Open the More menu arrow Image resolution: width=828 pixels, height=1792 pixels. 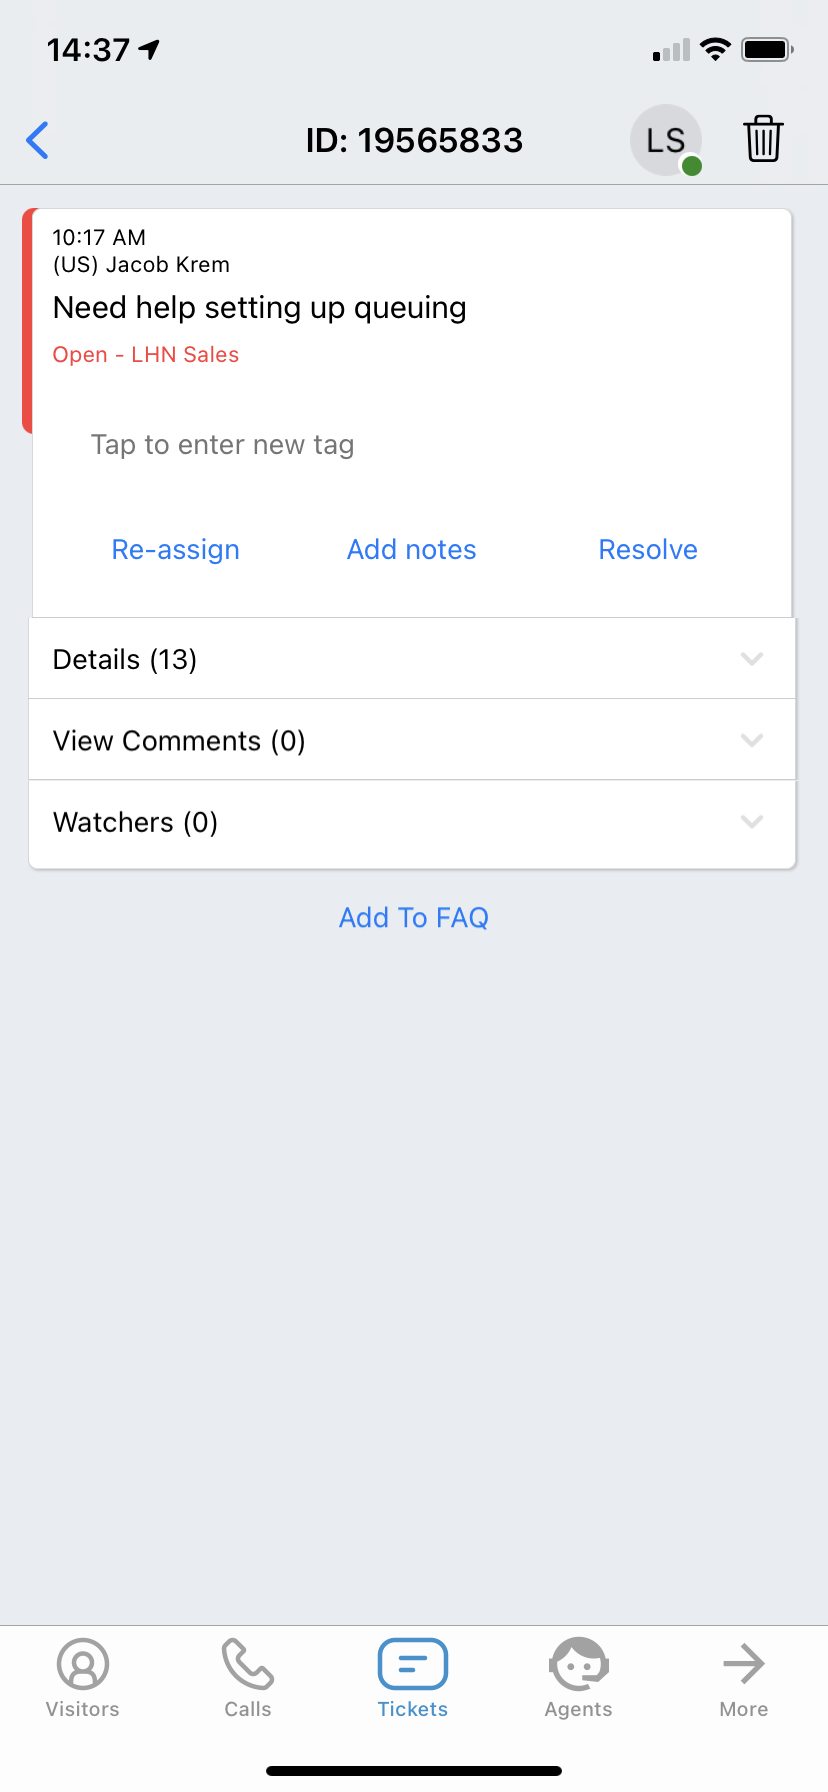tap(743, 1665)
